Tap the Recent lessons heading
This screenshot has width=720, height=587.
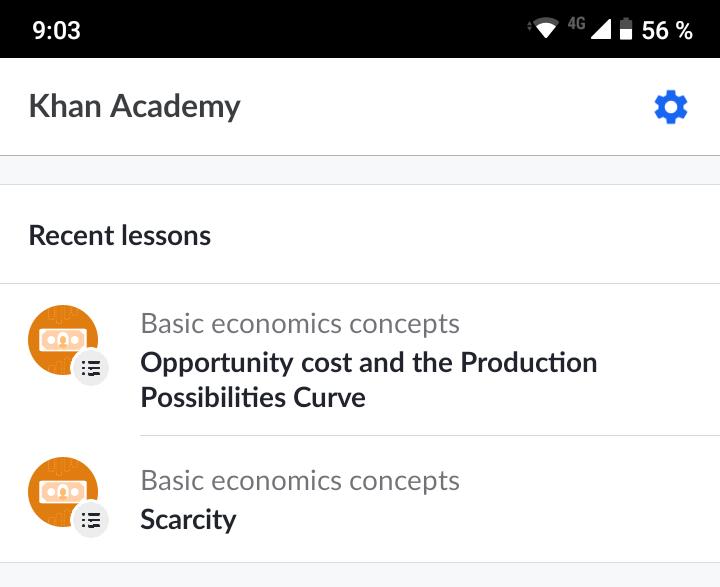point(120,236)
